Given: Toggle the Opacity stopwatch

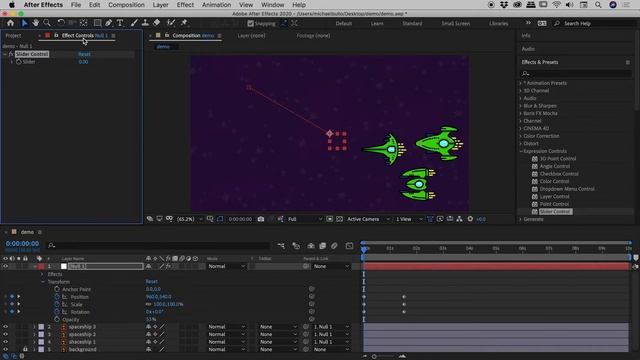Looking at the screenshot, I should coord(57,319).
